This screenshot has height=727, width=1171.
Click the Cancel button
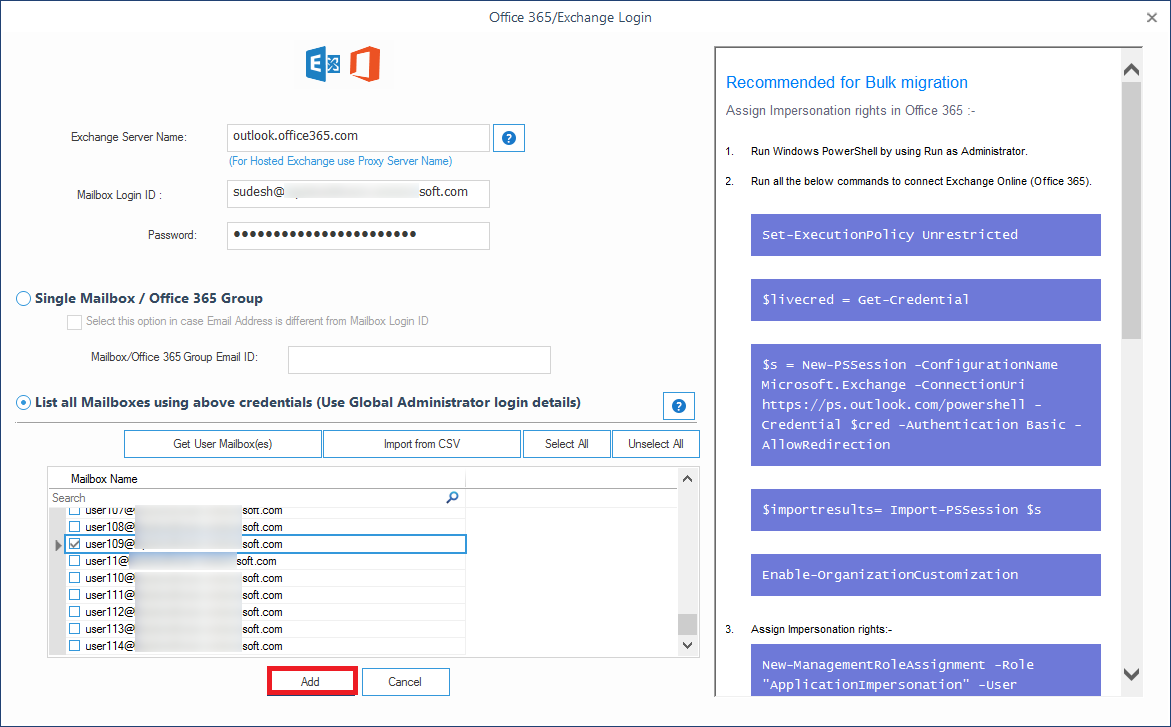tap(406, 681)
